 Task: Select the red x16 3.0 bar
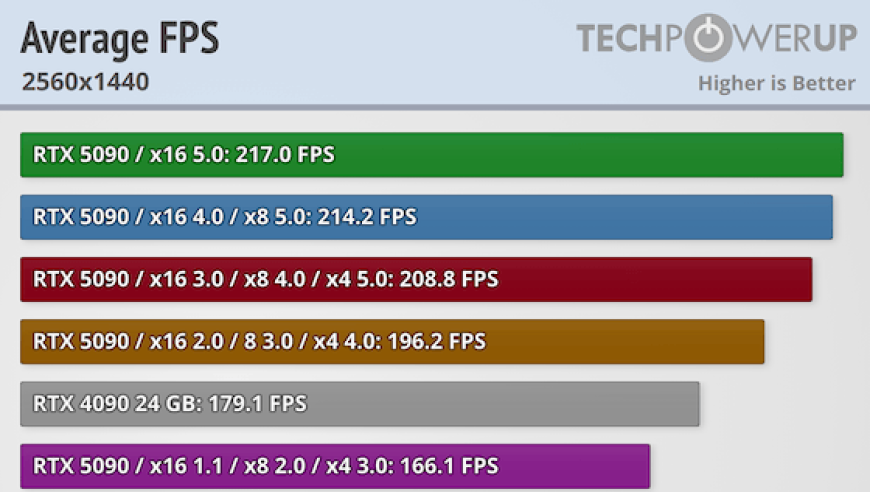[x=416, y=279]
